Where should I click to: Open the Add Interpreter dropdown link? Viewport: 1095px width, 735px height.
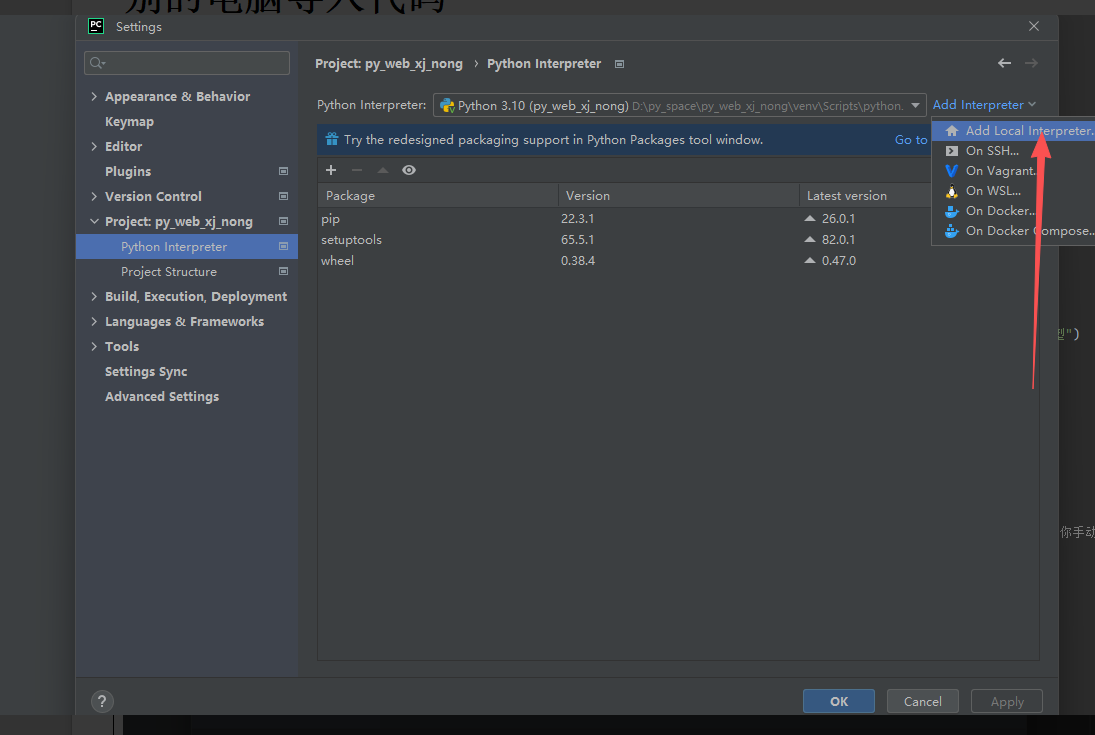[x=984, y=105]
